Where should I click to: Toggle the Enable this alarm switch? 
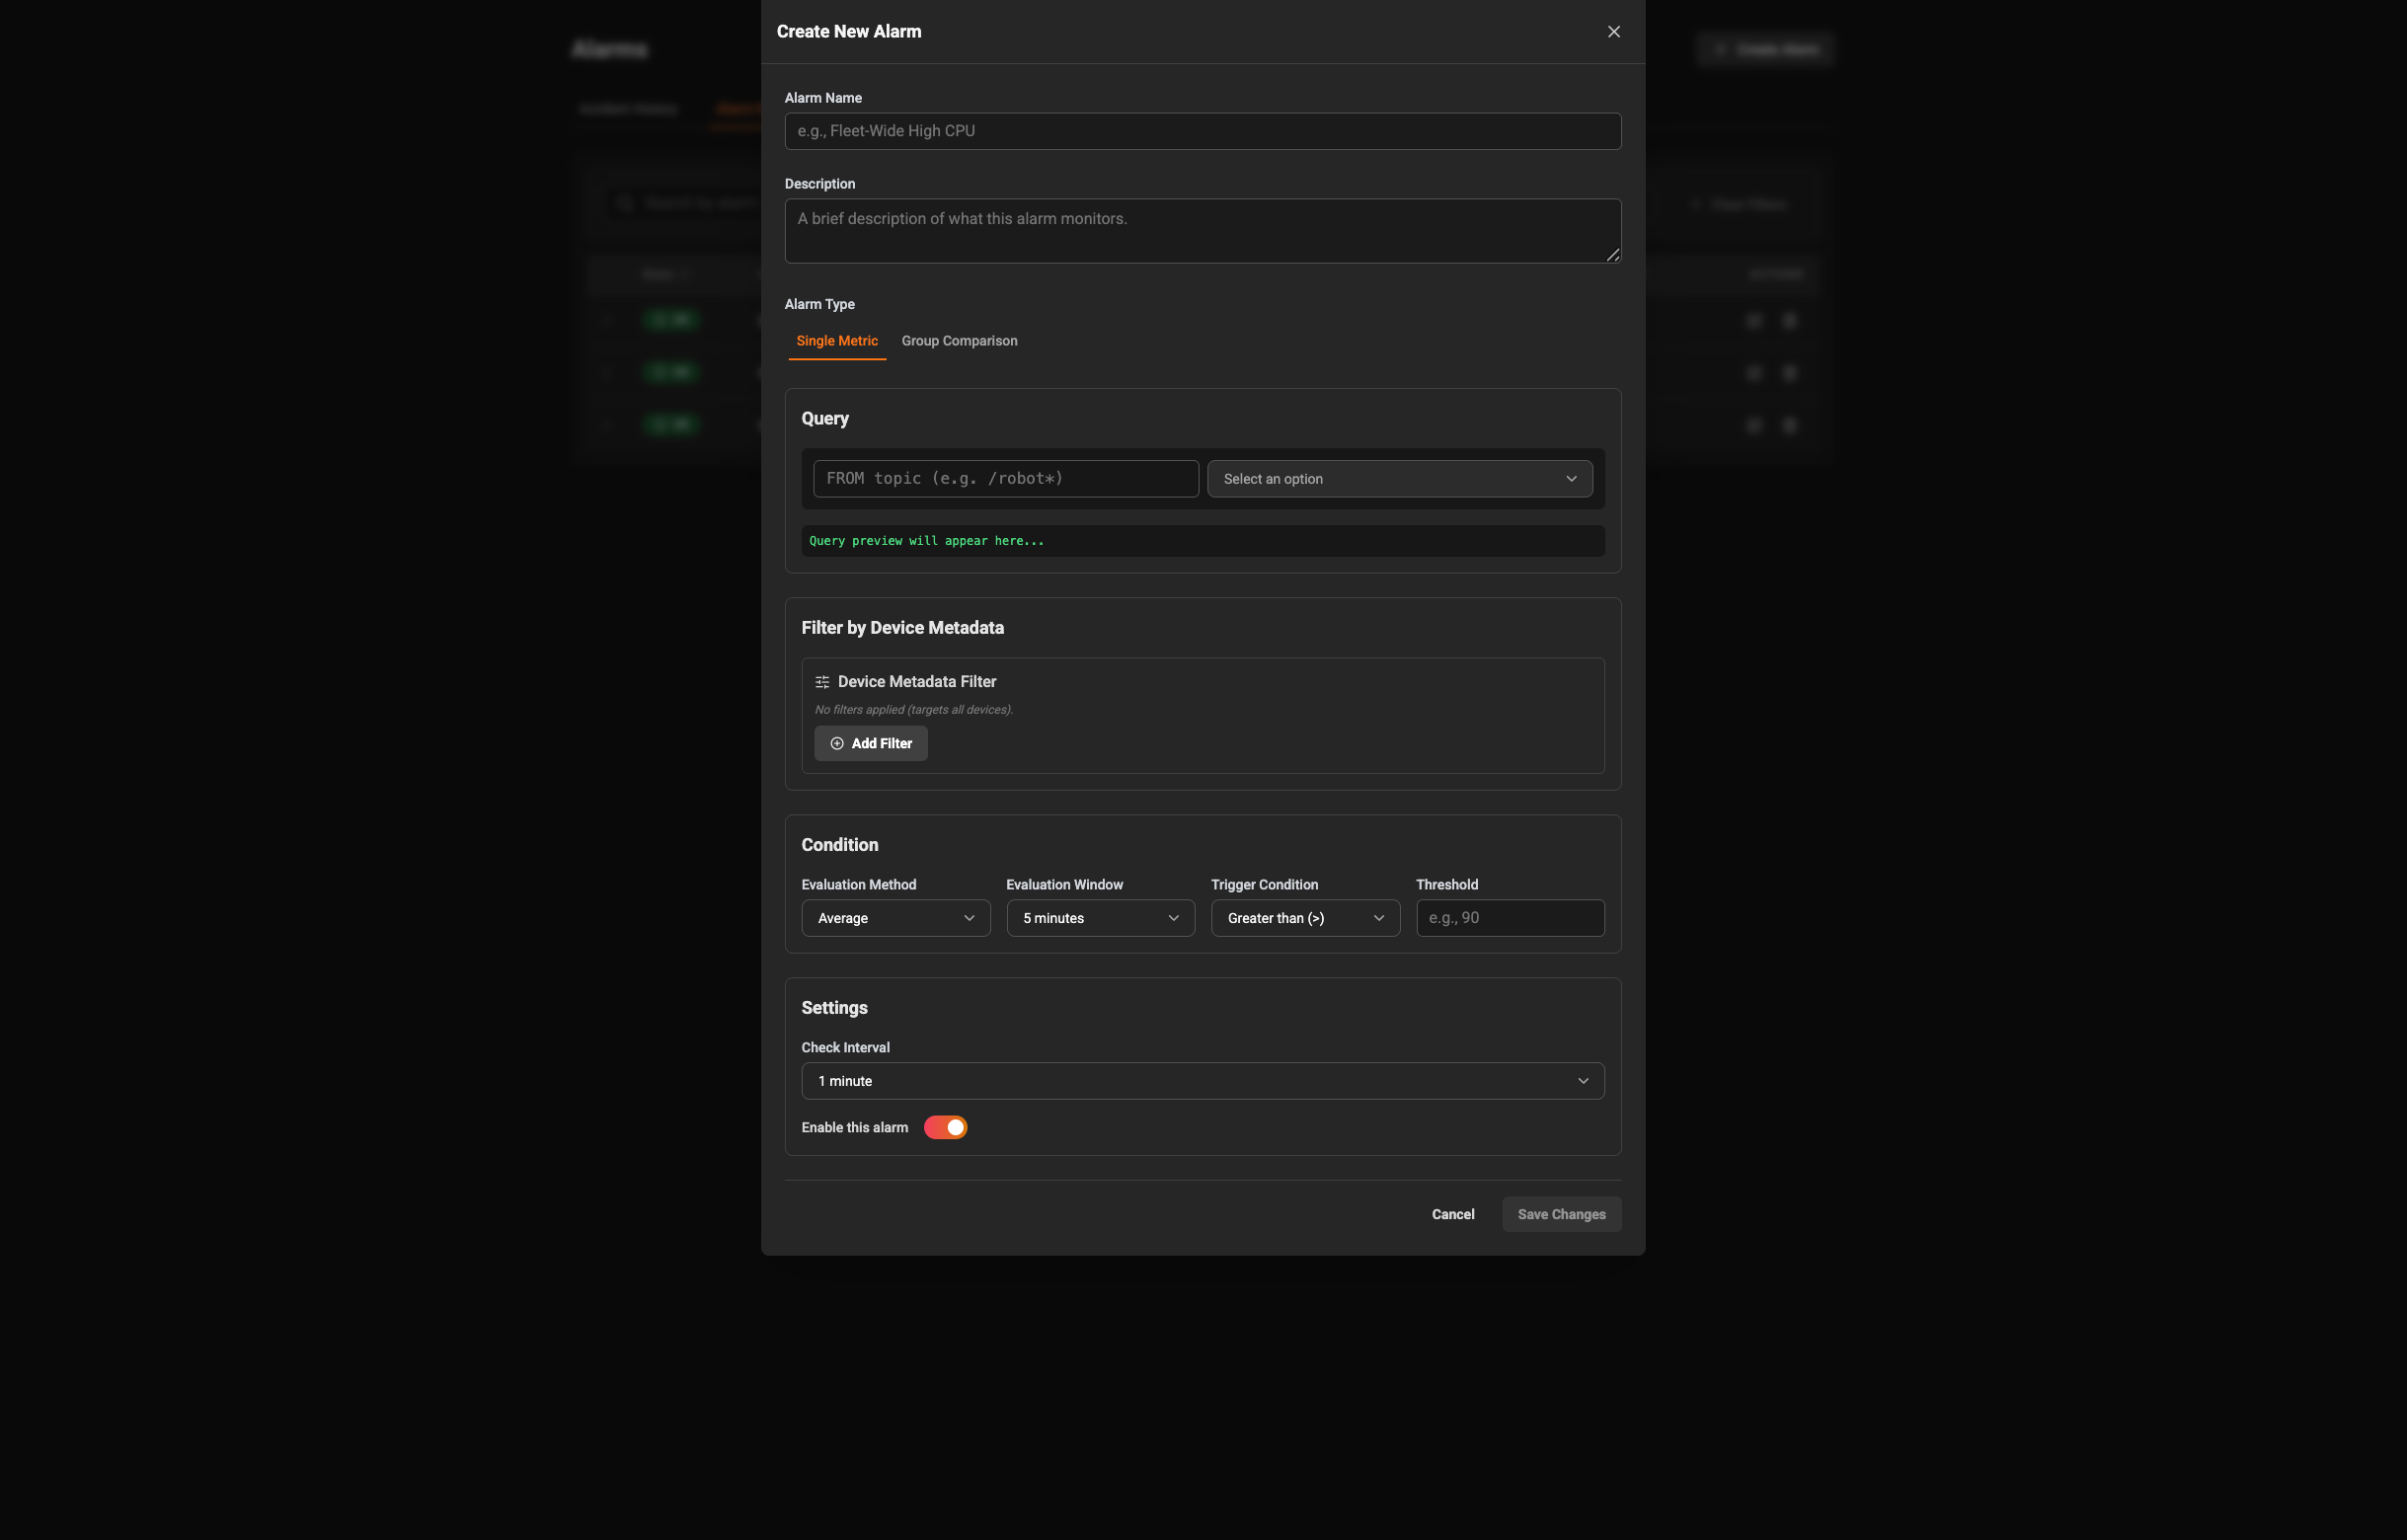tap(944, 1127)
